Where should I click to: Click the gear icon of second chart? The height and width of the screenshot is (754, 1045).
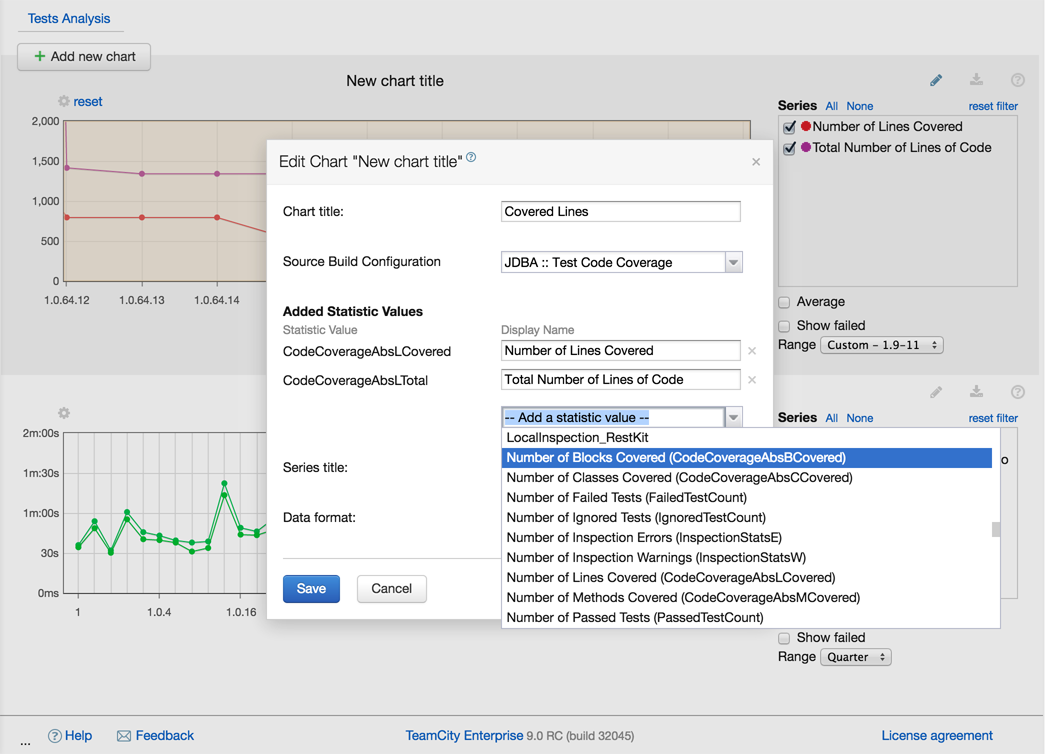click(64, 413)
